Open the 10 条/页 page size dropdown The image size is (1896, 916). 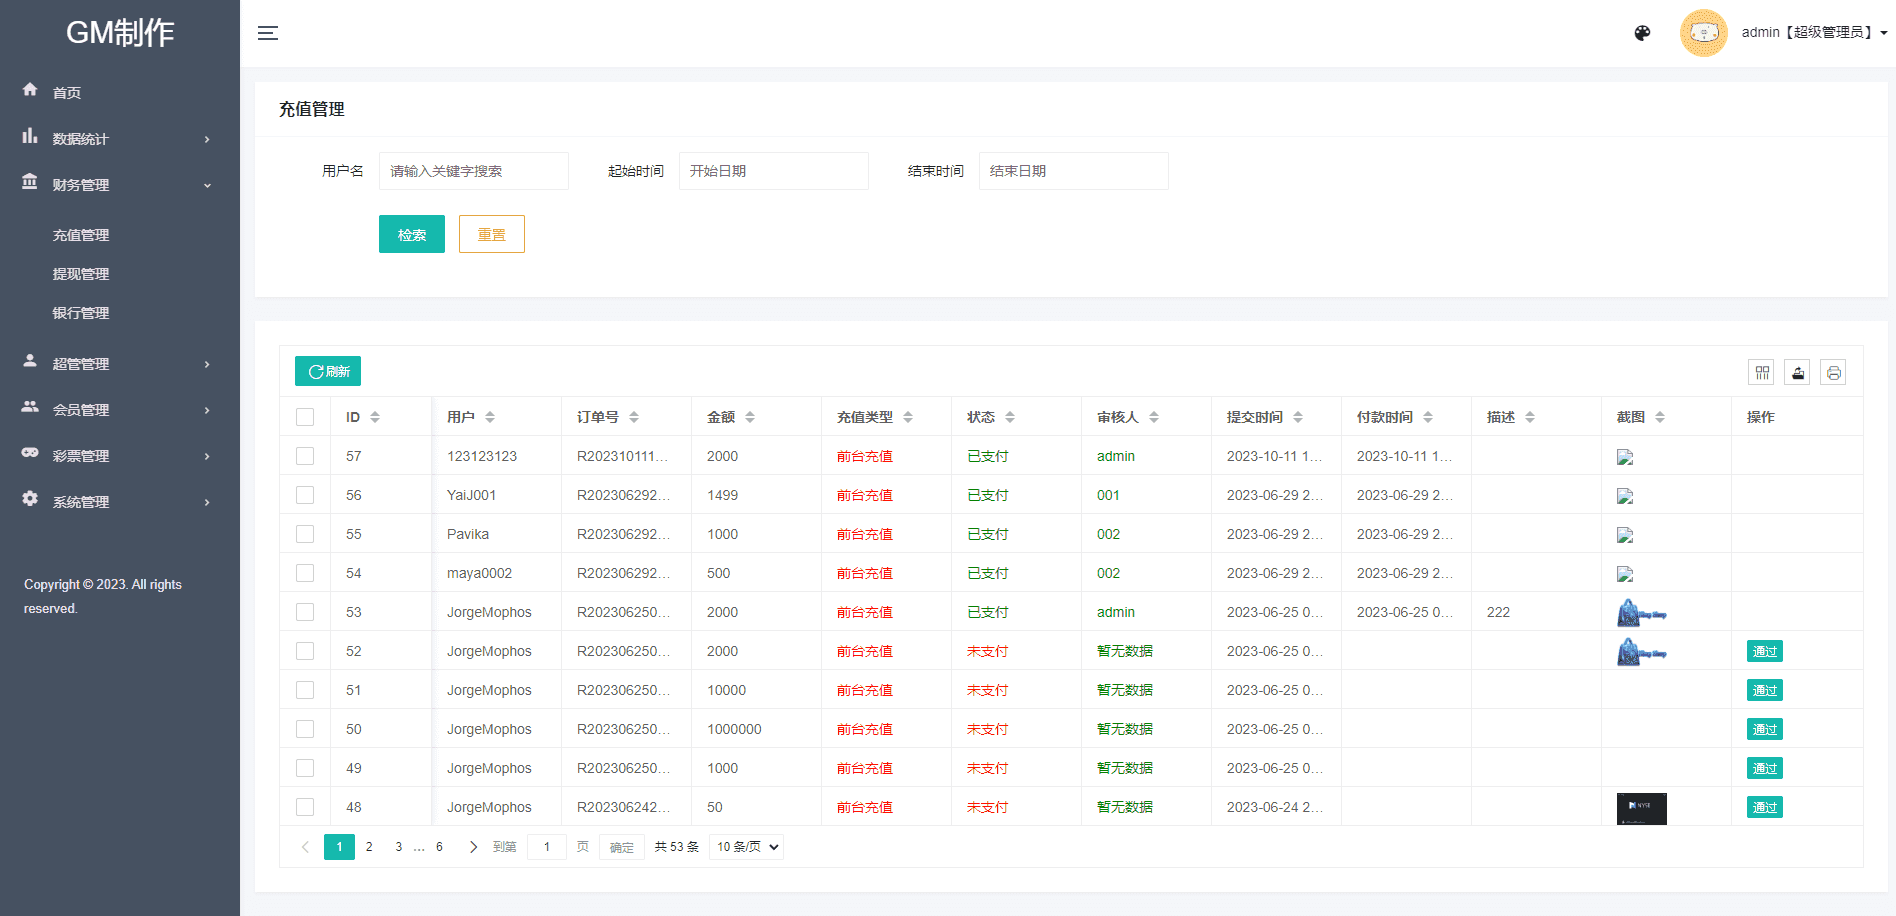pos(746,847)
